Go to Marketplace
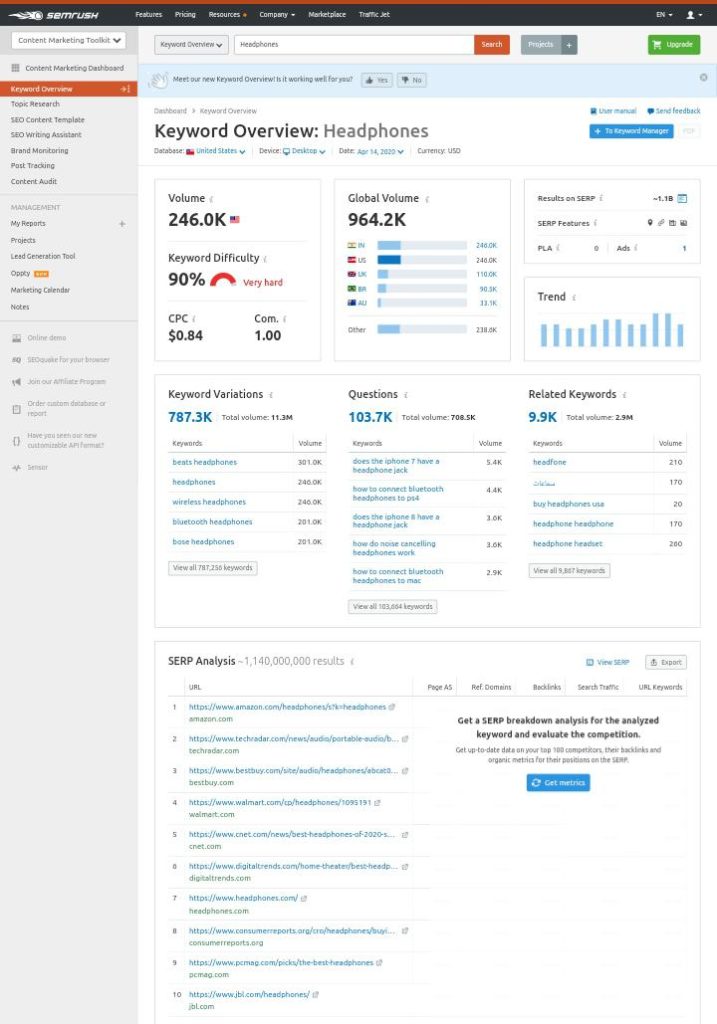 click(327, 14)
